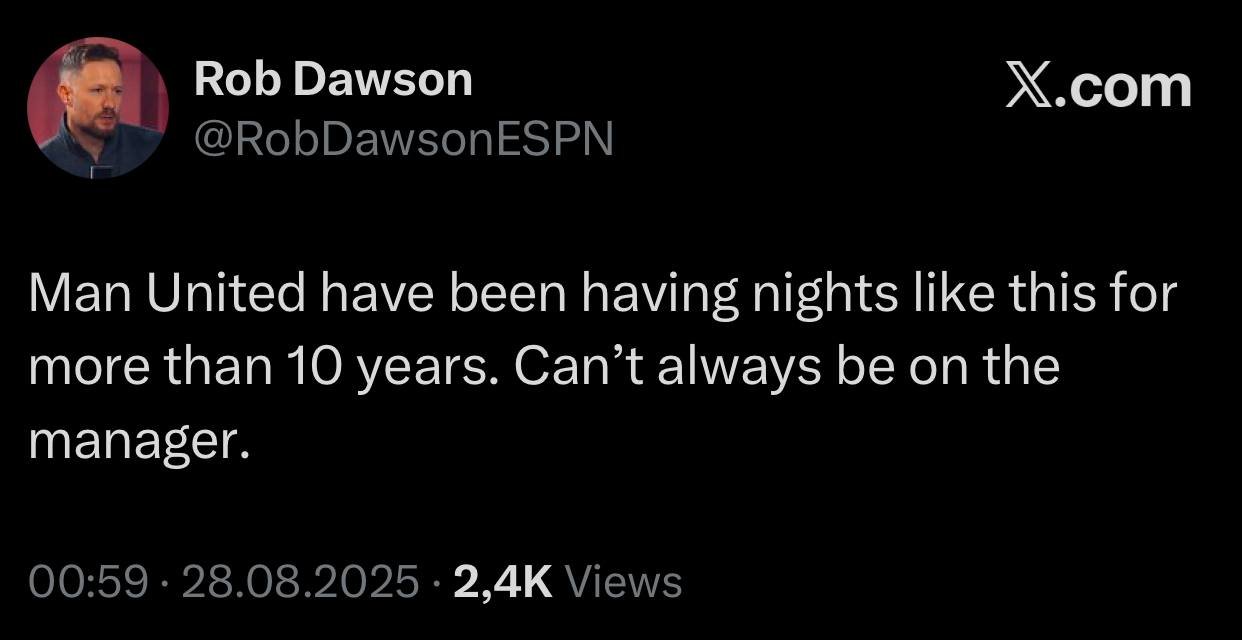This screenshot has height=640, width=1242.
Task: Open Rob Dawson's profile picture
Action: point(98,108)
